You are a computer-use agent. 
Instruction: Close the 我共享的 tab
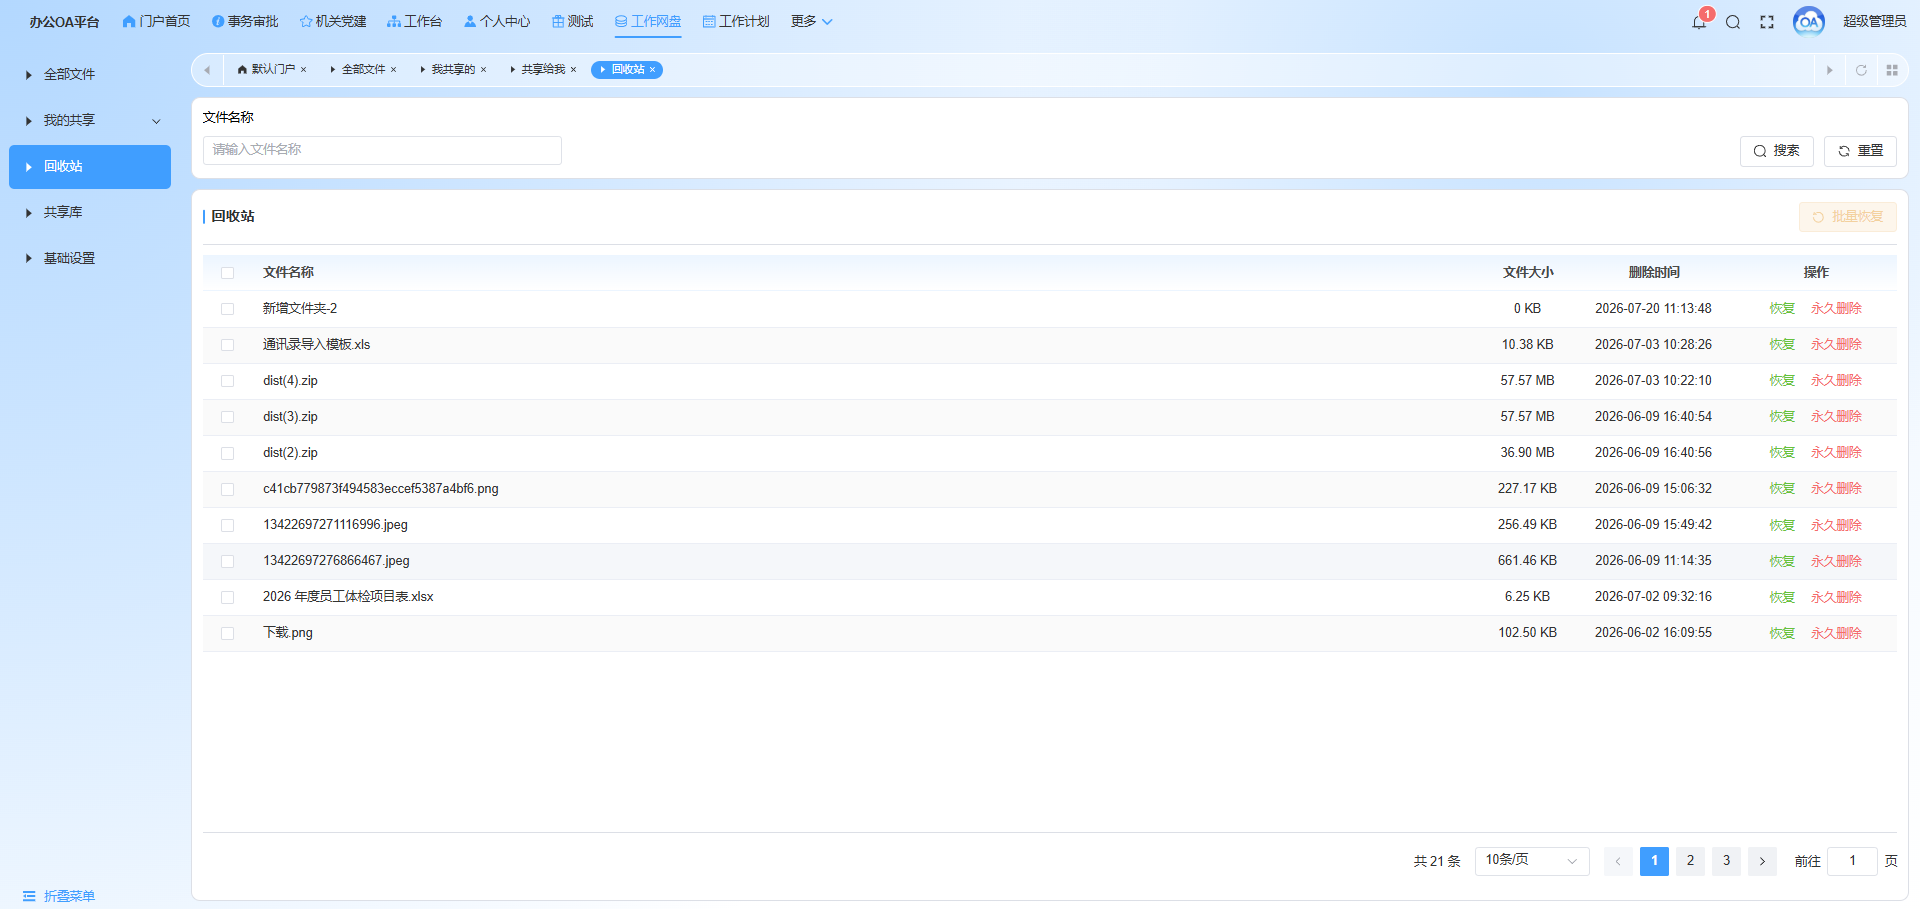[483, 70]
